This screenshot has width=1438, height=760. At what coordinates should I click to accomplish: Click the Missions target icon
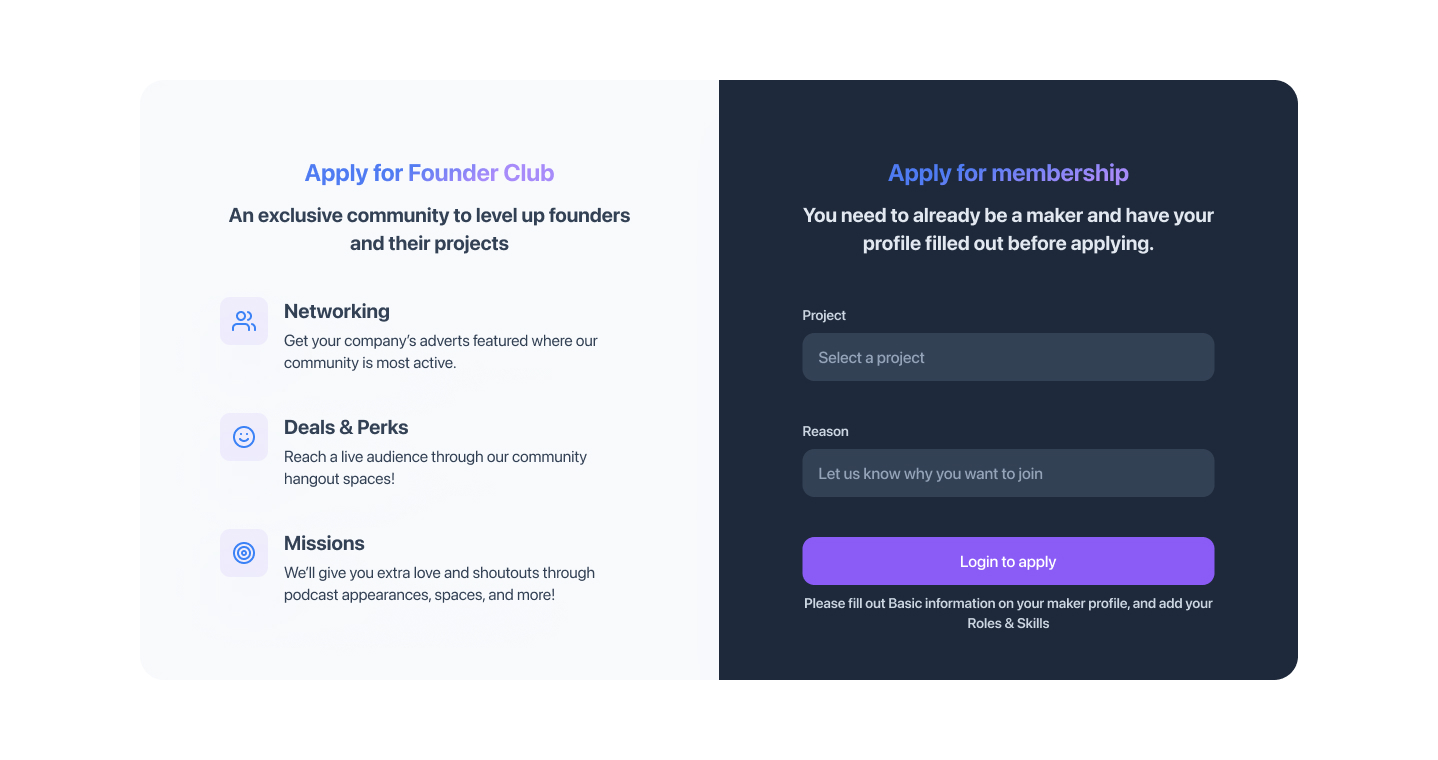[x=244, y=553]
